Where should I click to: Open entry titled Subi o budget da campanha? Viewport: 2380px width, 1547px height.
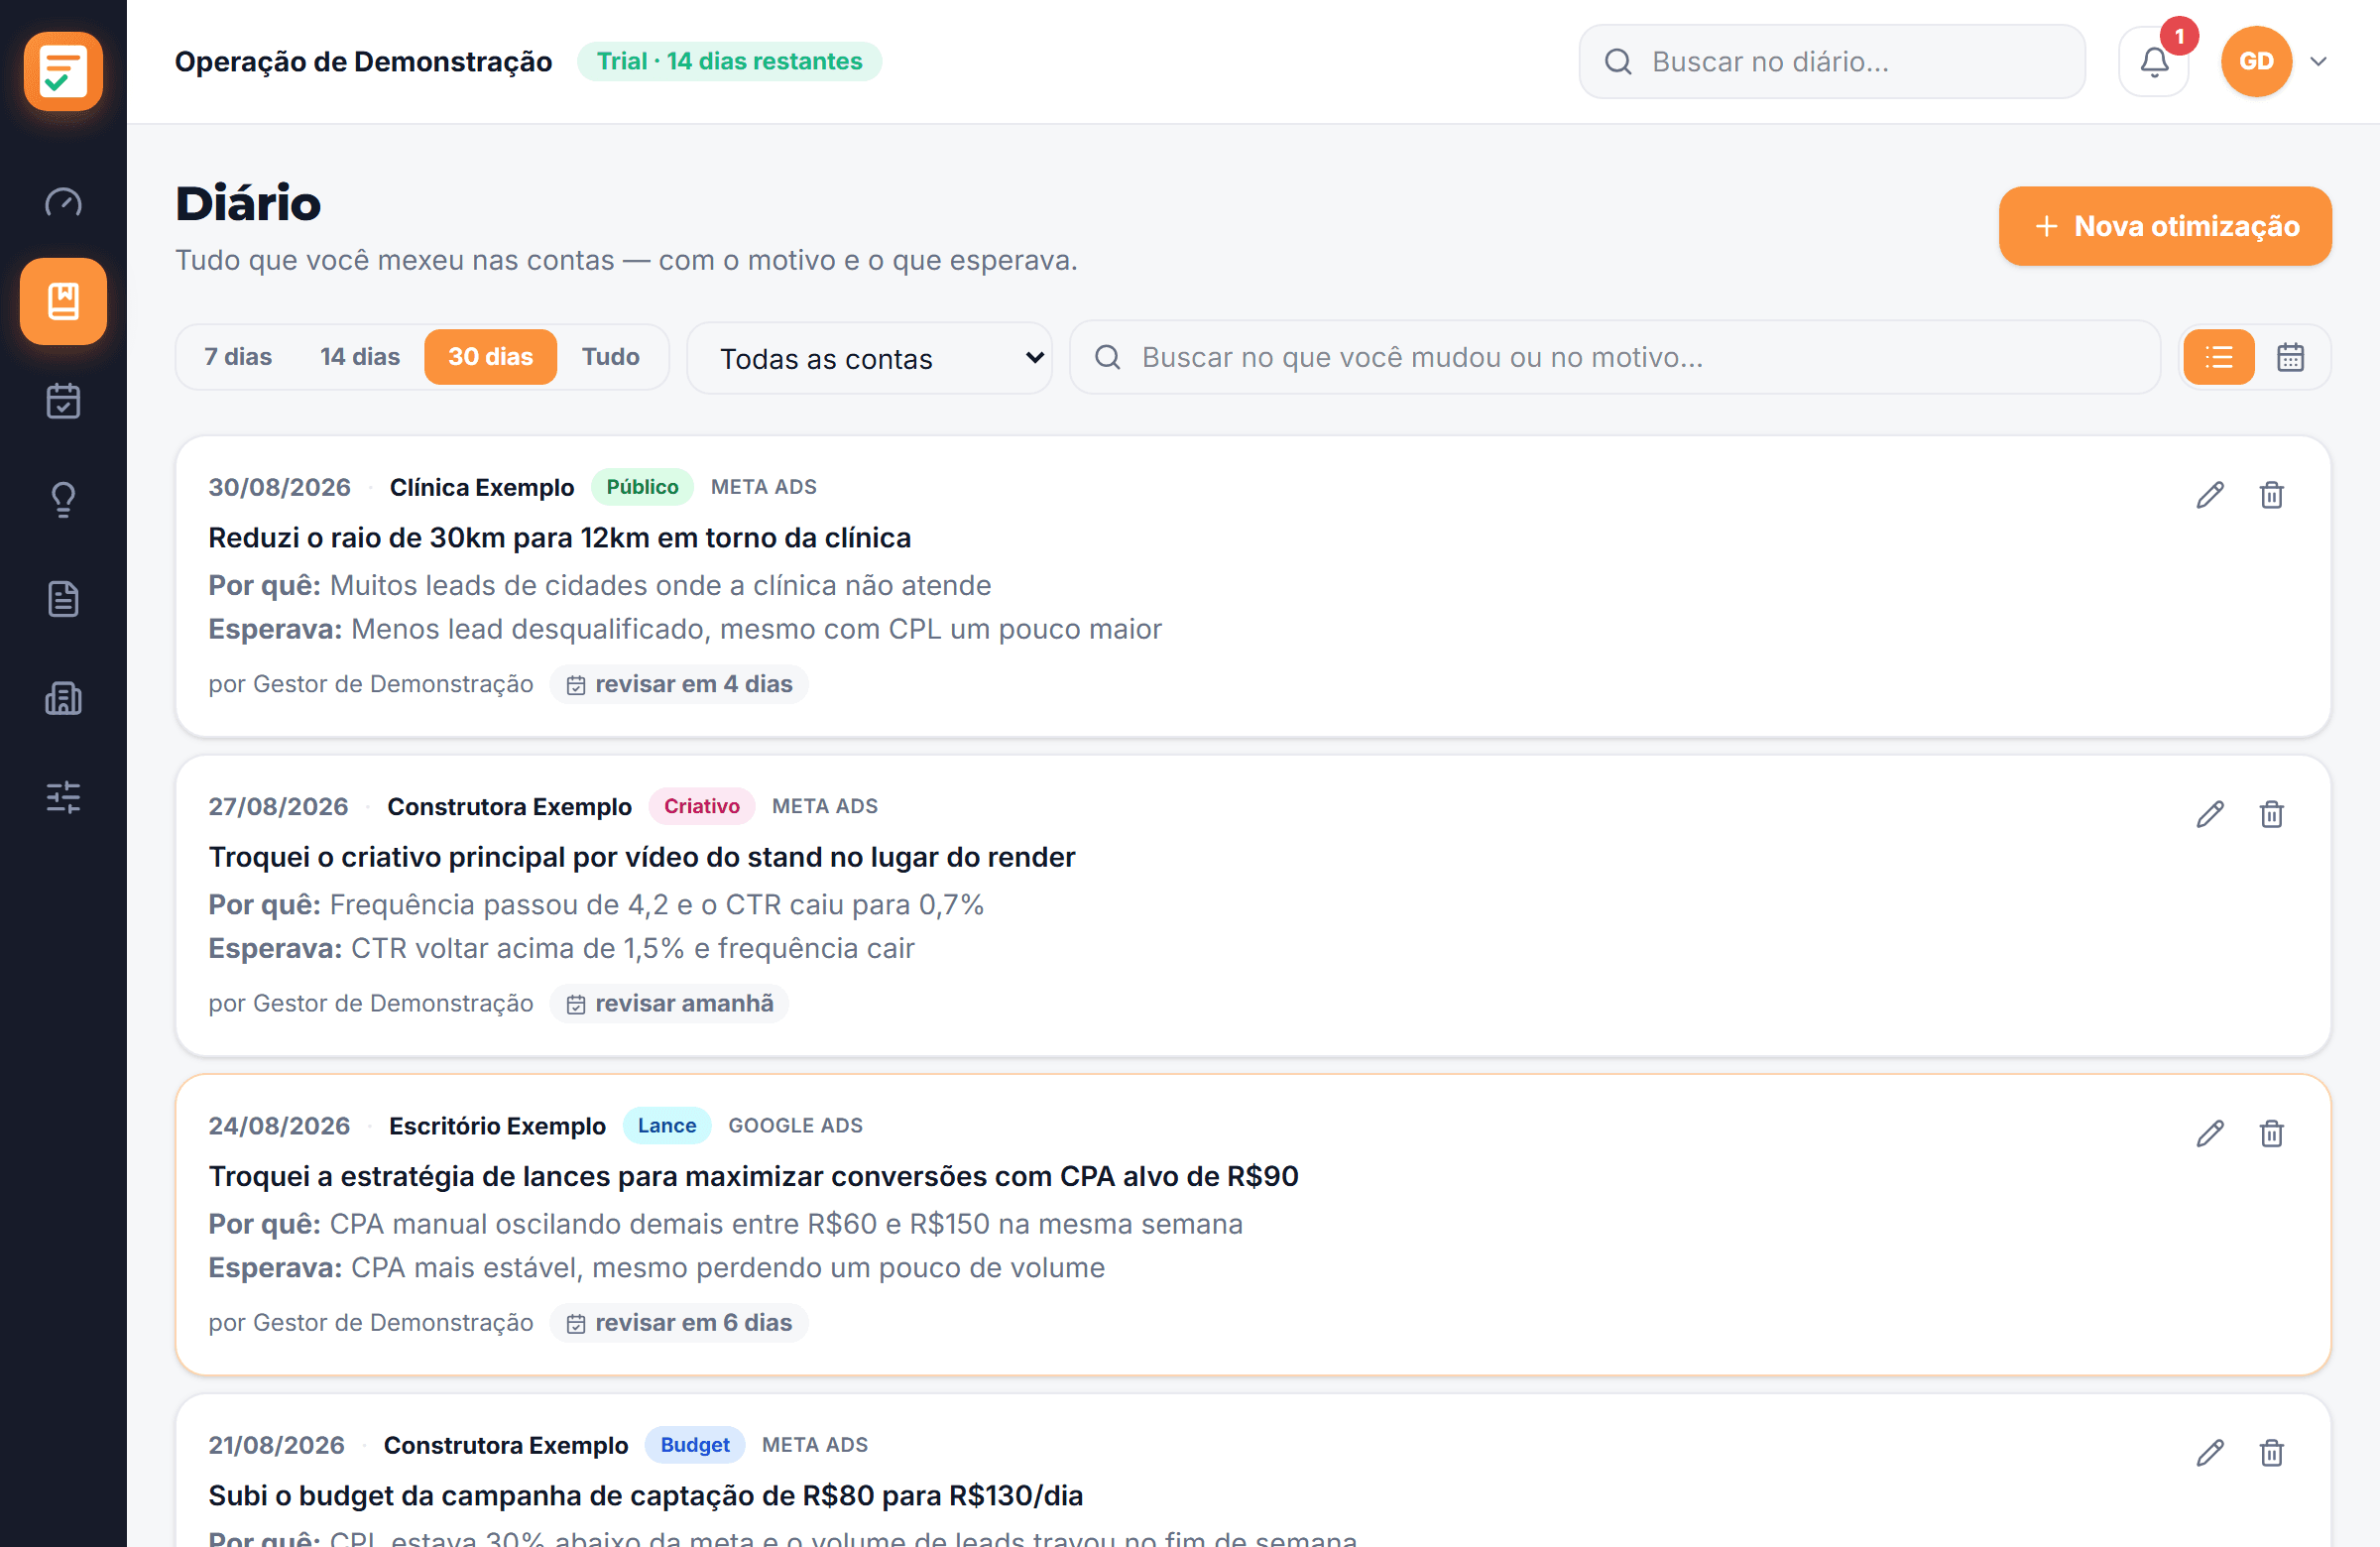(645, 1495)
